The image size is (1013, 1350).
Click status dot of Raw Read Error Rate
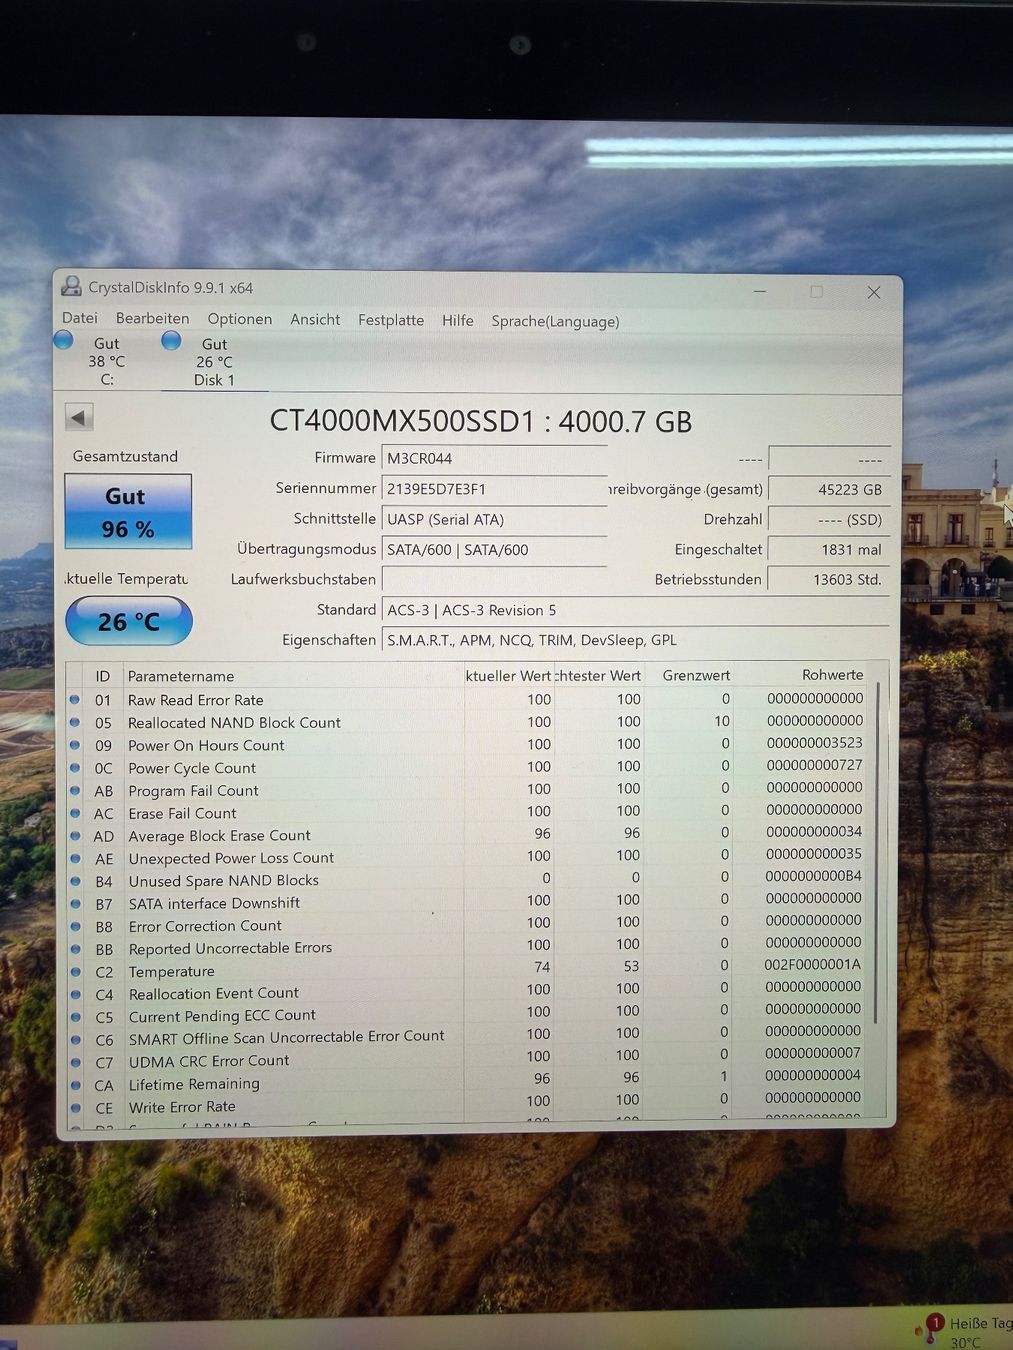pos(75,699)
